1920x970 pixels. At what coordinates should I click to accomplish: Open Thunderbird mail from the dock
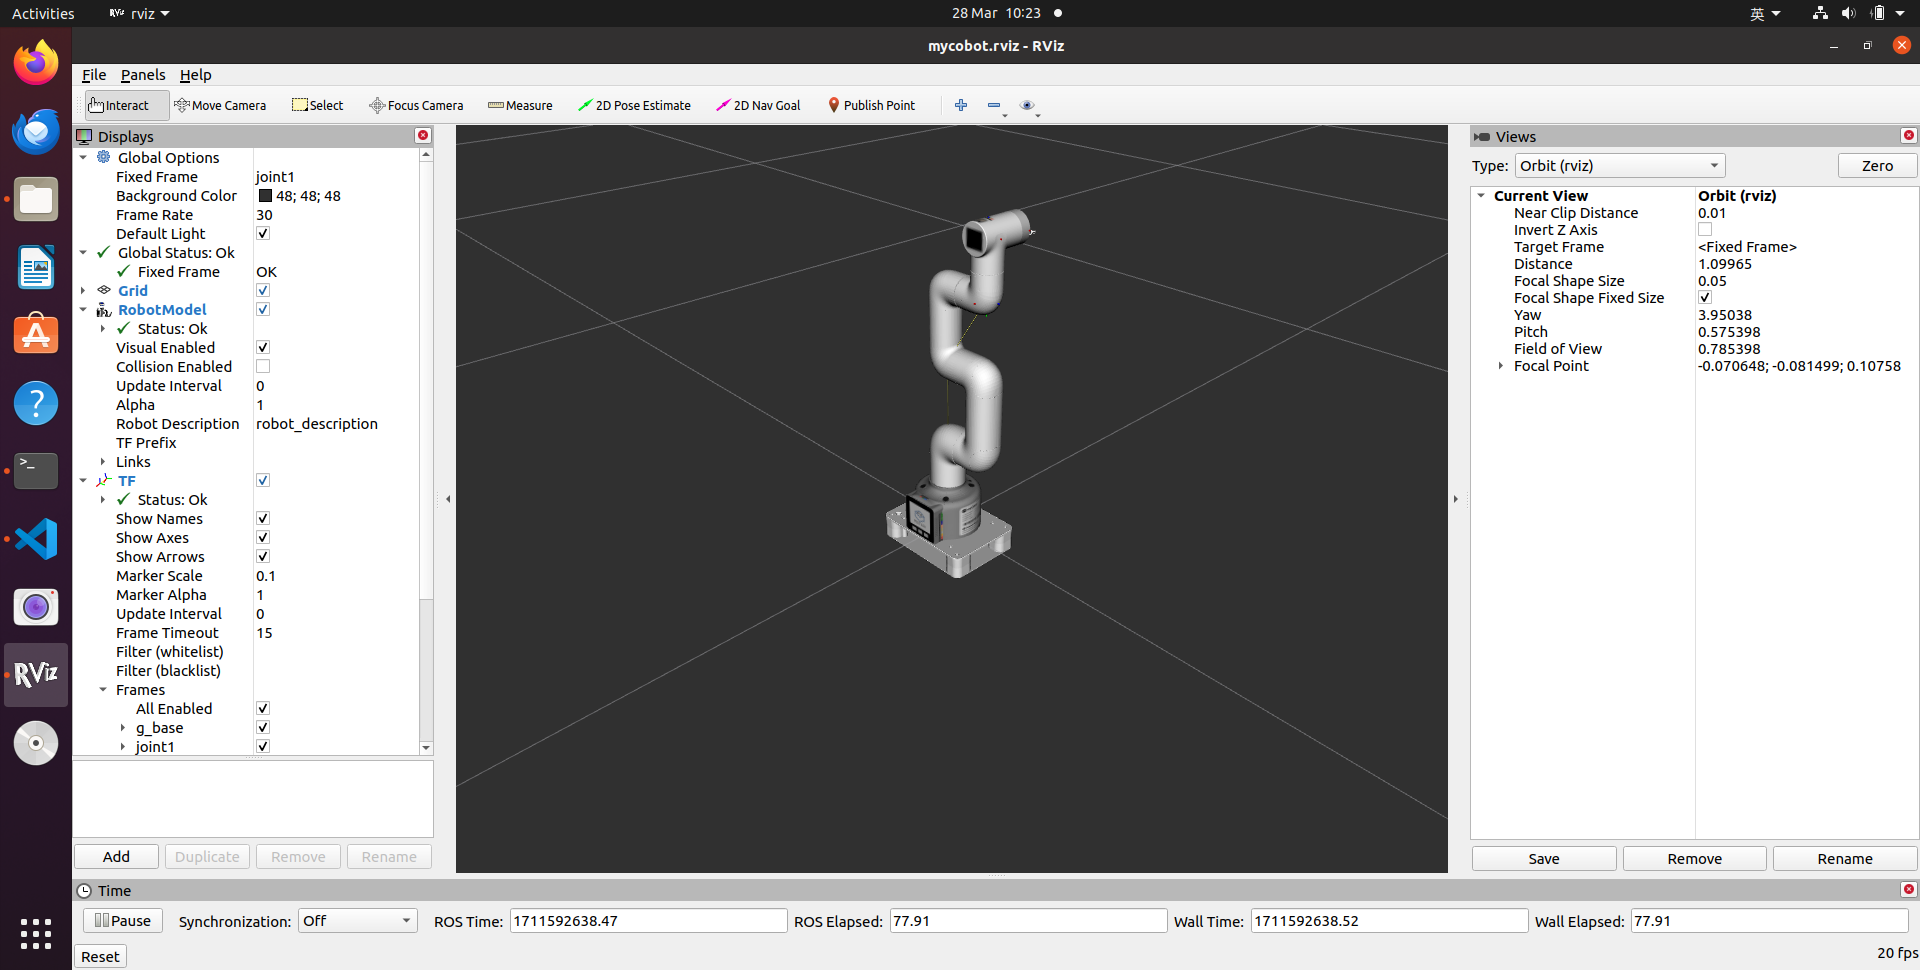click(x=36, y=131)
